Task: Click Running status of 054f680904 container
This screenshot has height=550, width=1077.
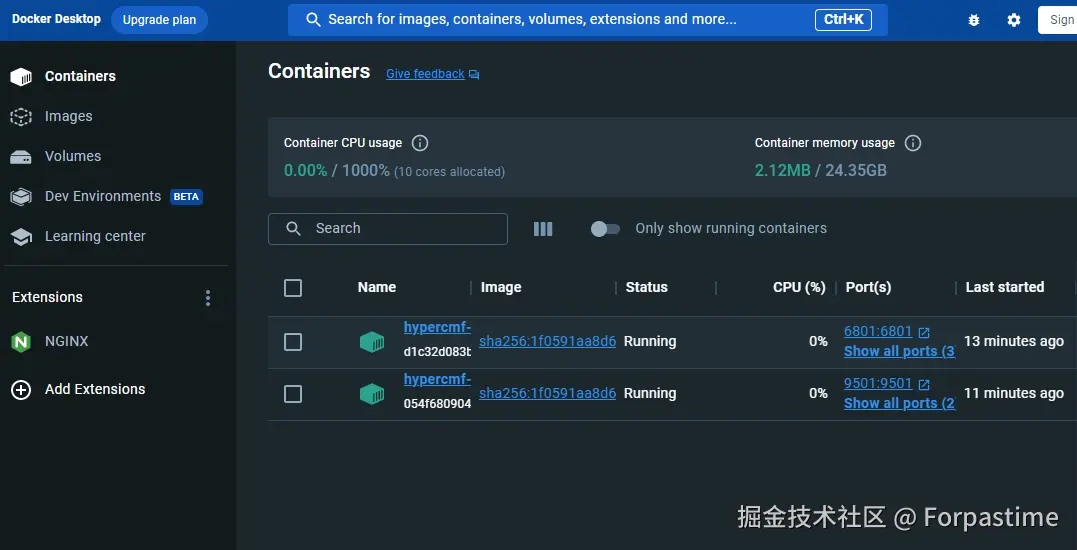Action: (650, 393)
